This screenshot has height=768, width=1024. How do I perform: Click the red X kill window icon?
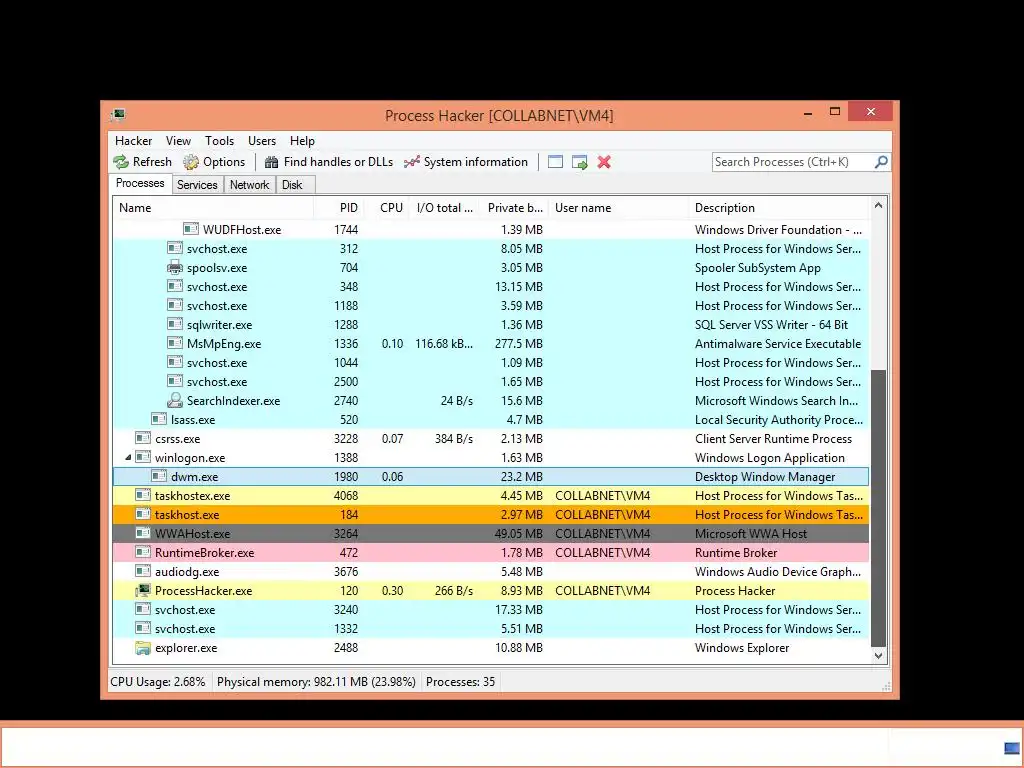click(604, 162)
